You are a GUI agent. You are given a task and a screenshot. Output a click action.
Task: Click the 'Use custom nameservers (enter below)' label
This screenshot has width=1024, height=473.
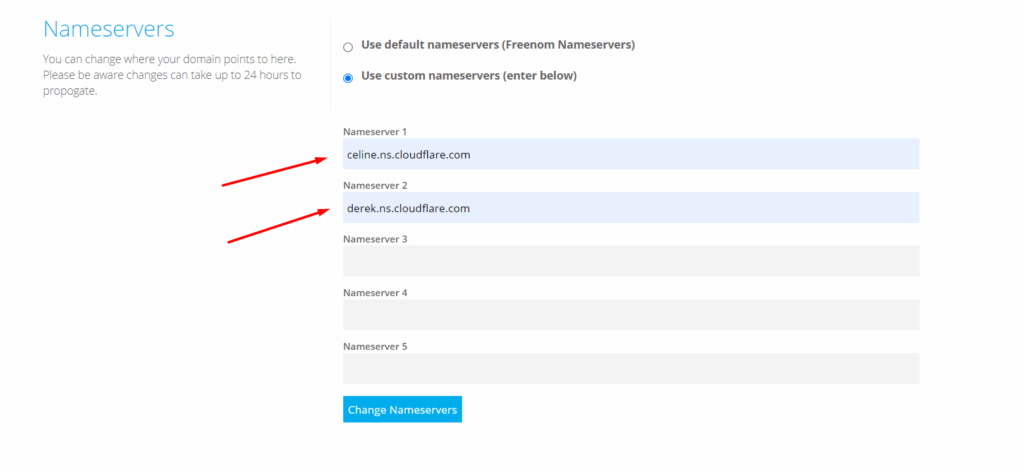pyautogui.click(x=469, y=76)
